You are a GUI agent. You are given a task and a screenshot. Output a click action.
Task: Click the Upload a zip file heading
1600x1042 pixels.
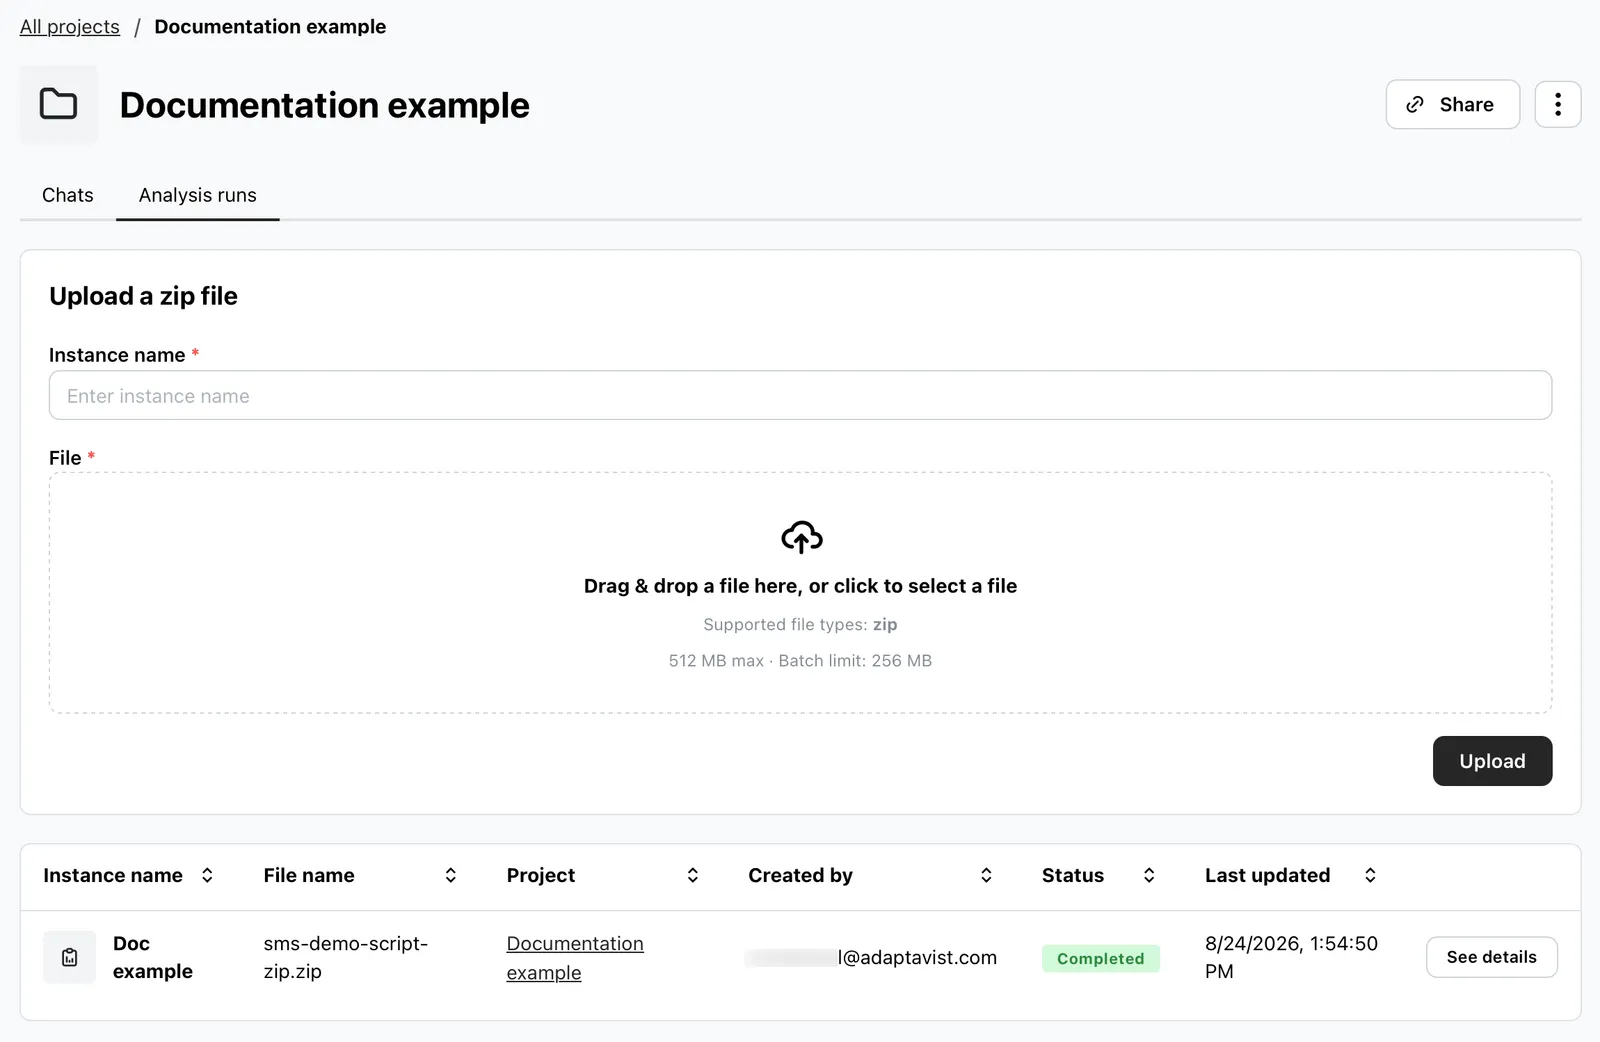pyautogui.click(x=143, y=296)
